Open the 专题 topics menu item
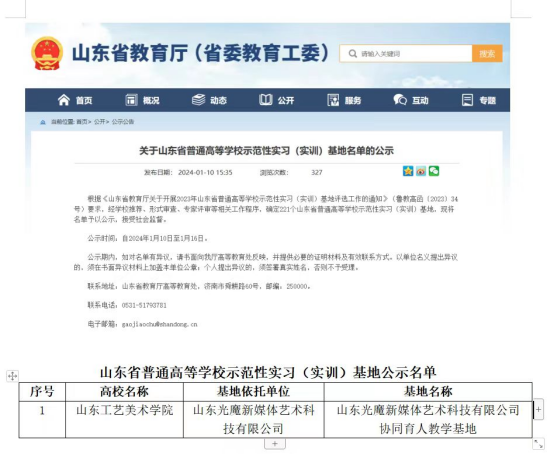Viewport: 554px width, 455px height. point(479,100)
